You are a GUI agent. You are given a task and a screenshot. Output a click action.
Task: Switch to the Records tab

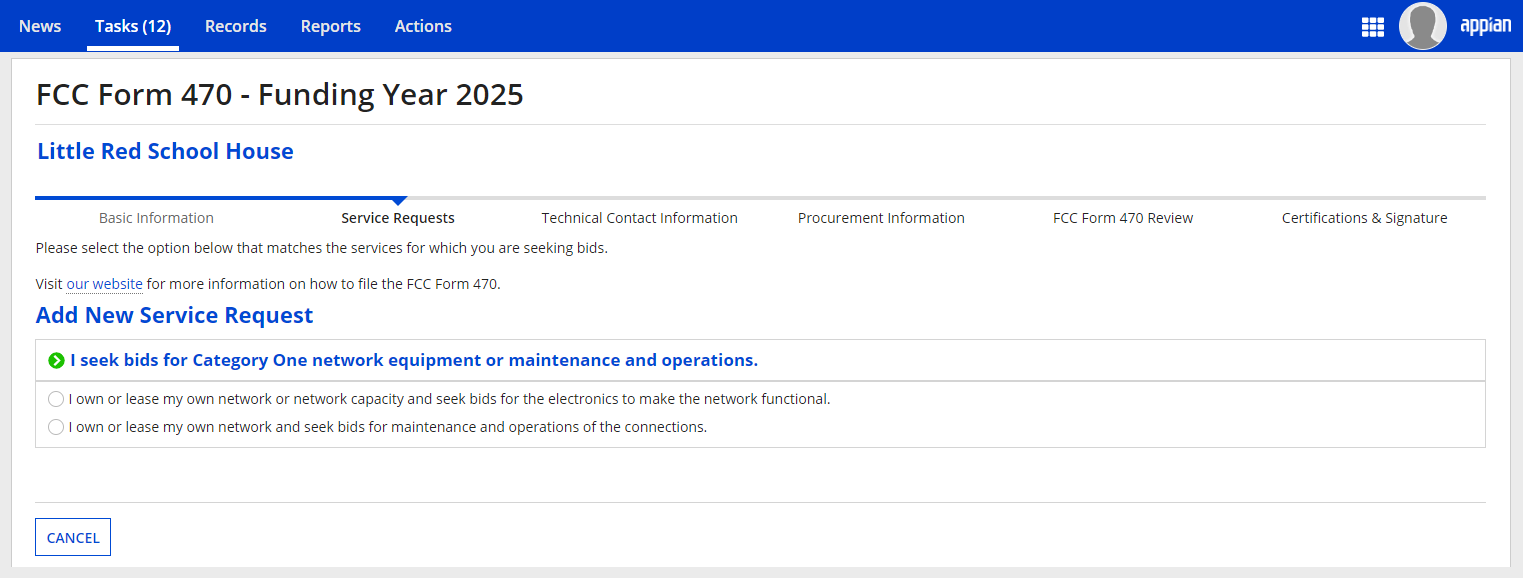(236, 26)
